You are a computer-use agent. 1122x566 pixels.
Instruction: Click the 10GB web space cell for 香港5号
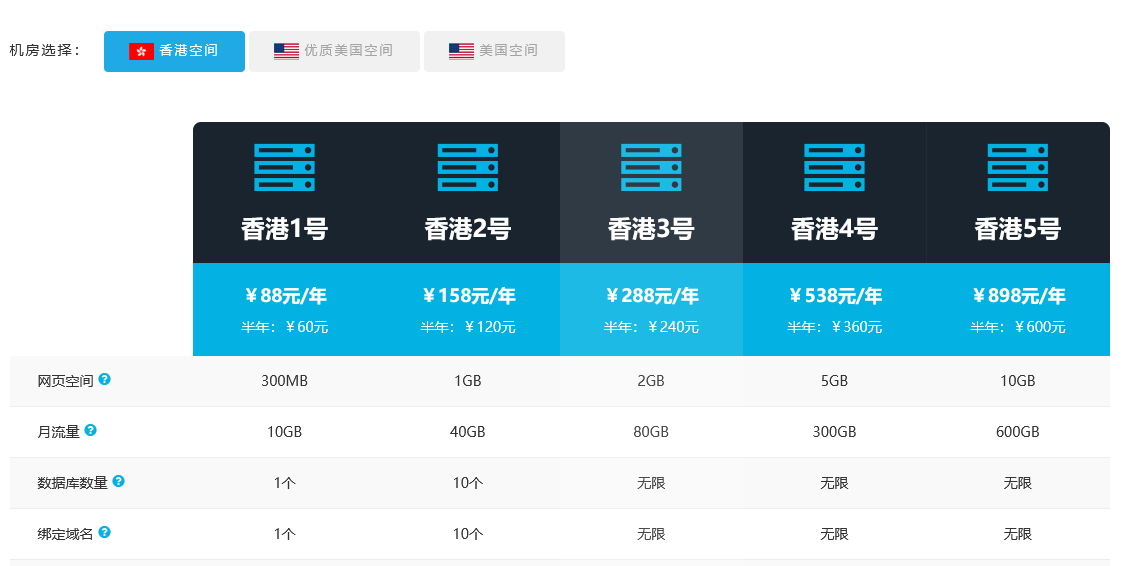[x=1018, y=381]
